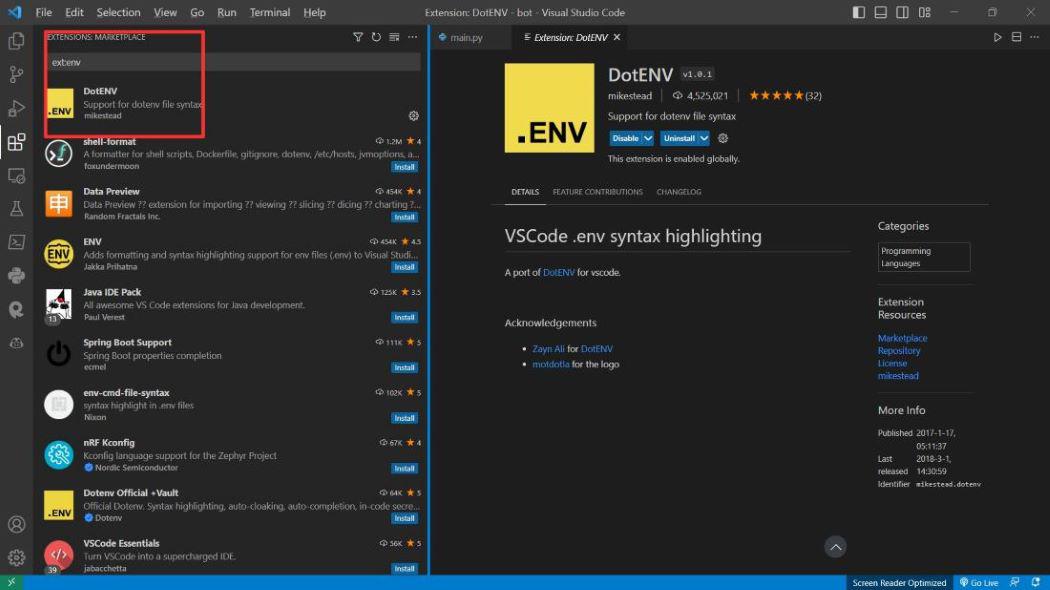The height and width of the screenshot is (590, 1050).
Task: Open the Help menu
Action: (314, 12)
